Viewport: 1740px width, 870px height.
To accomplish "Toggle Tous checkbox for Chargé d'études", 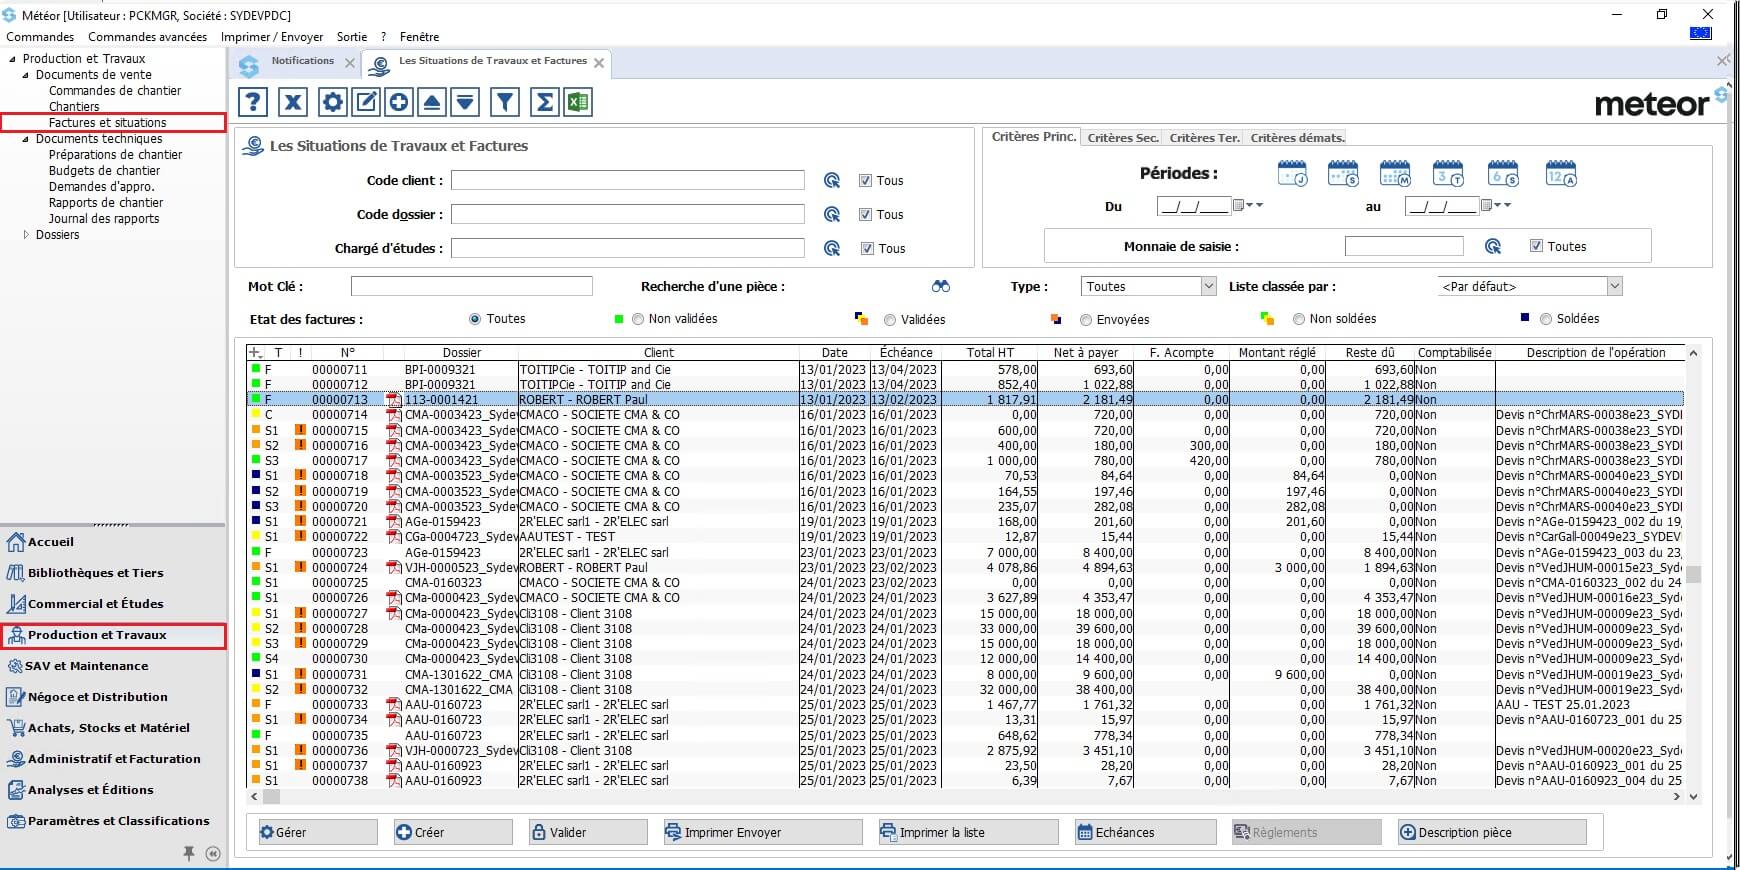I will tap(867, 249).
